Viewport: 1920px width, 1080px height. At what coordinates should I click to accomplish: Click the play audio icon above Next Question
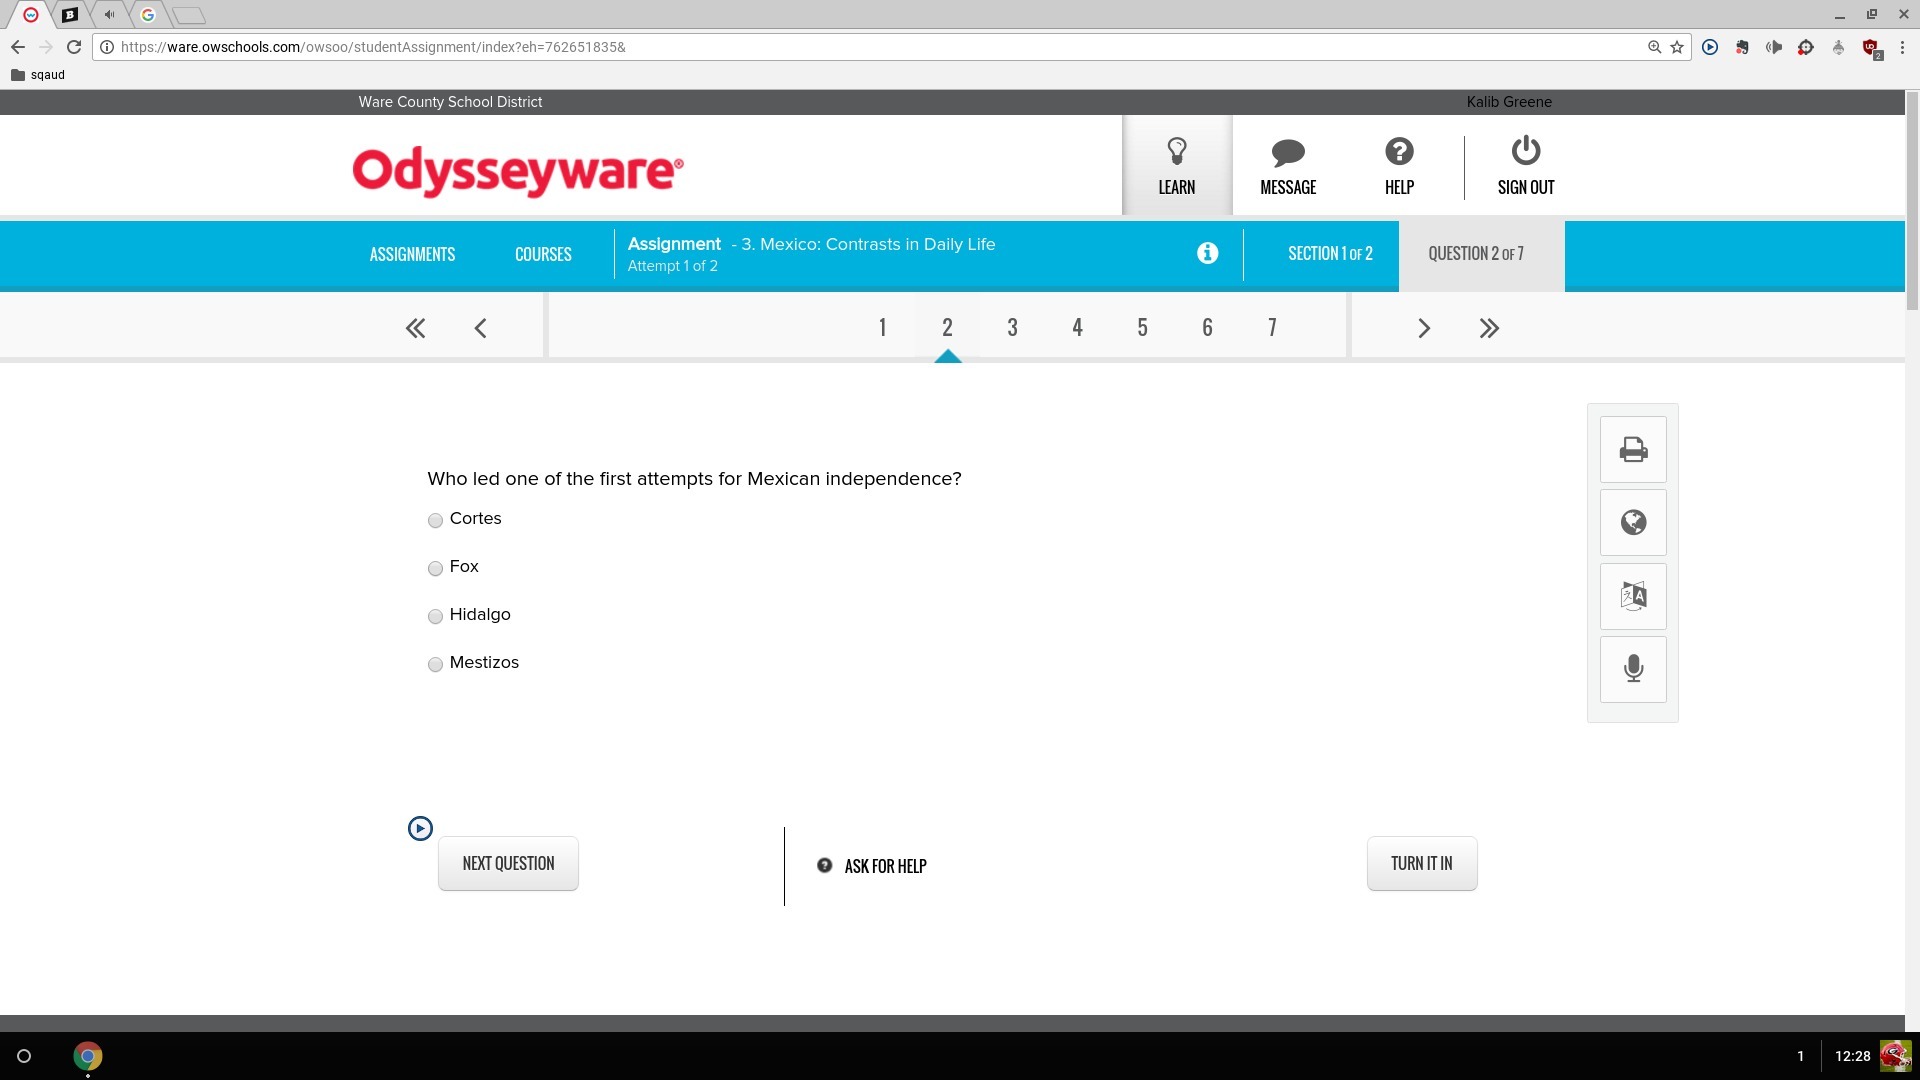click(x=420, y=828)
